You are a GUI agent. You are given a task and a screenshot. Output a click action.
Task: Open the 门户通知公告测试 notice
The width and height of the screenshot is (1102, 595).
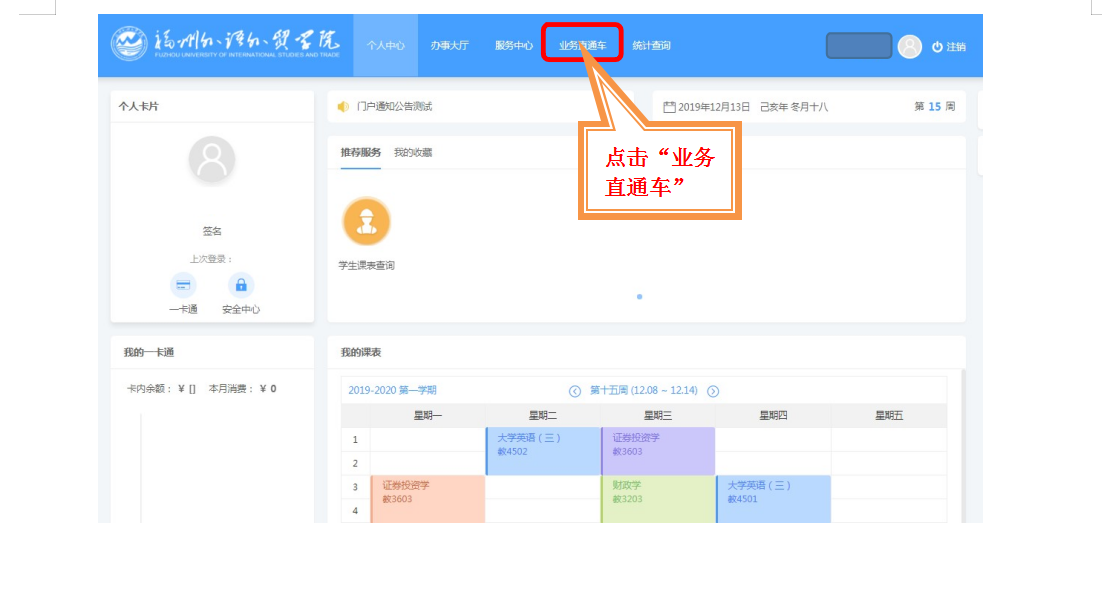(394, 107)
